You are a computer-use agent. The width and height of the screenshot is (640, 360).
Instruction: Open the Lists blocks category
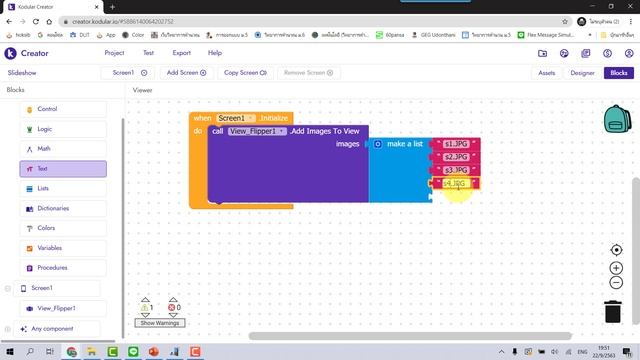pos(63,189)
